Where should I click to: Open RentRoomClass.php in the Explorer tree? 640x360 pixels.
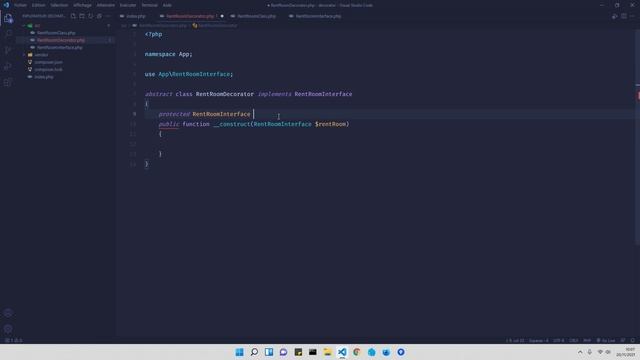[56, 33]
